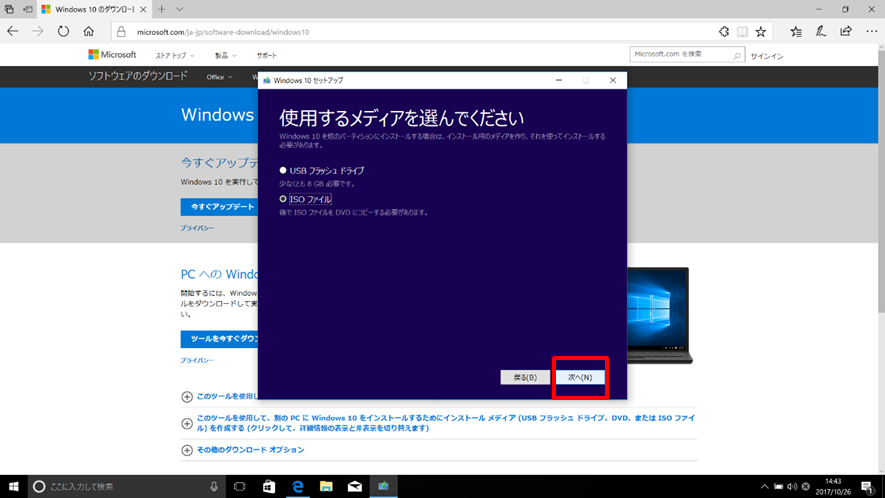Click 次へ(N) to continue setup
This screenshot has width=885, height=498.
580,377
